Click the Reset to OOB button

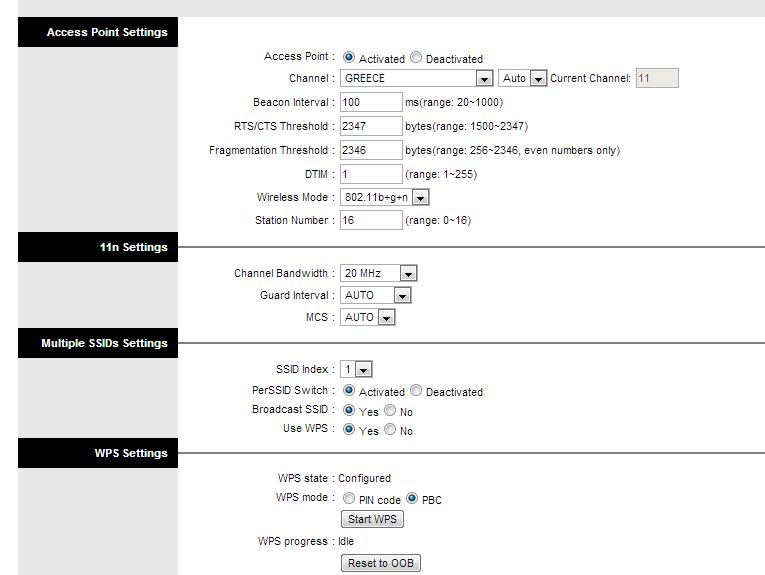381,563
